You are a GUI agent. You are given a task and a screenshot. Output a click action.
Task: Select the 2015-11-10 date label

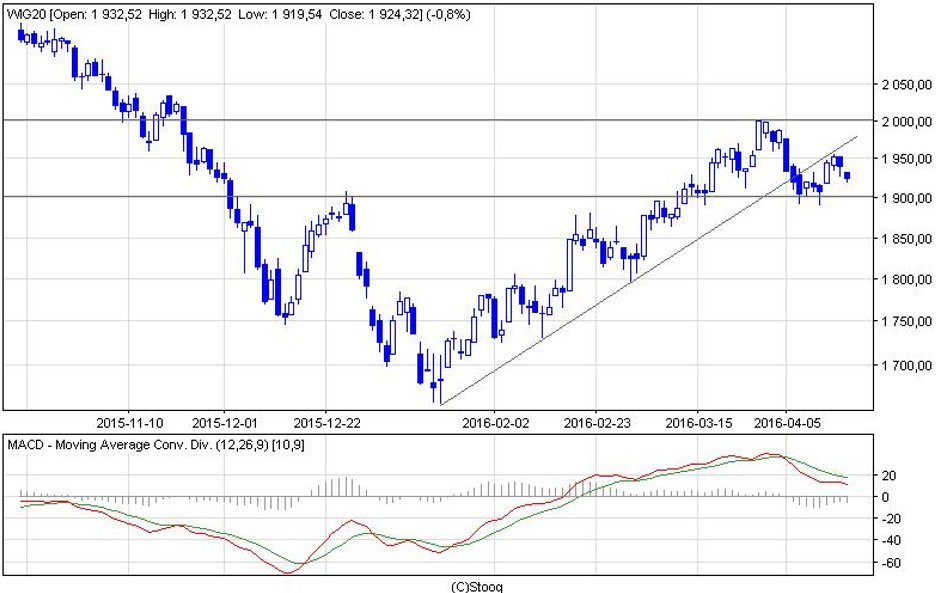(x=132, y=422)
